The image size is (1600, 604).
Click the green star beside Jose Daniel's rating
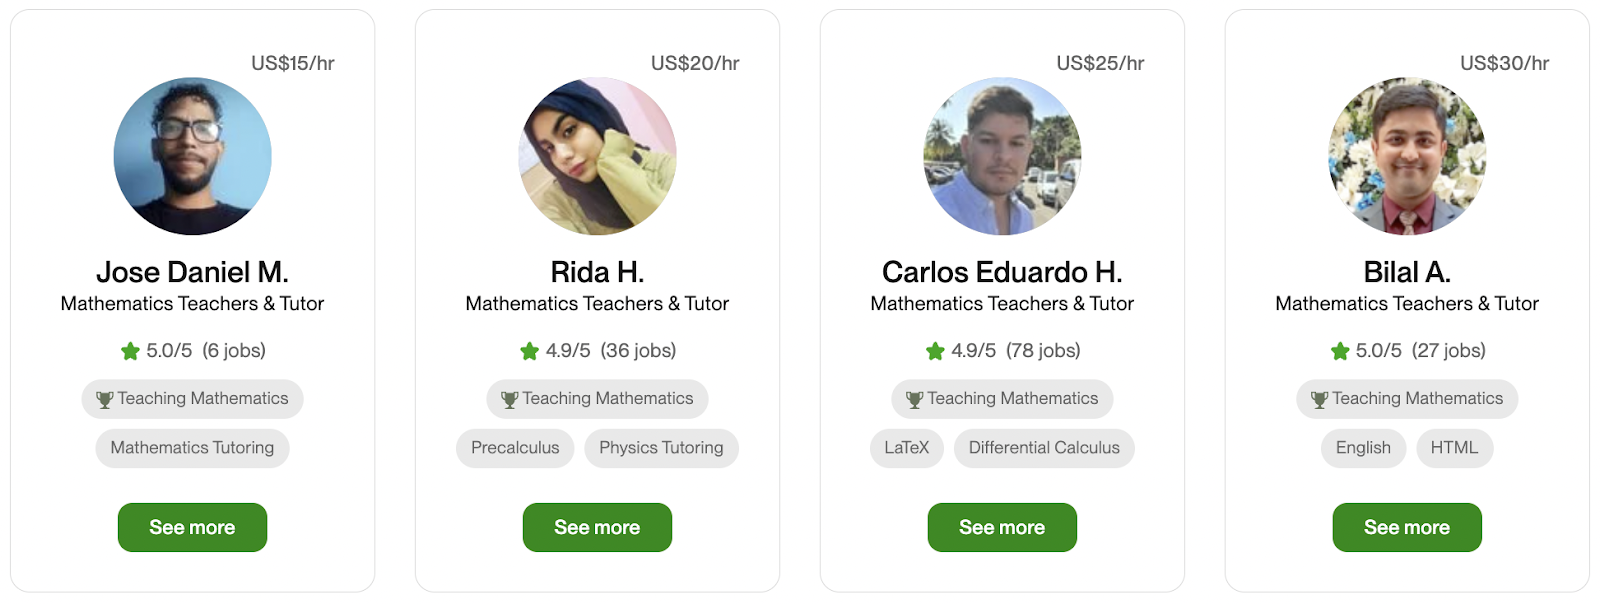click(130, 351)
